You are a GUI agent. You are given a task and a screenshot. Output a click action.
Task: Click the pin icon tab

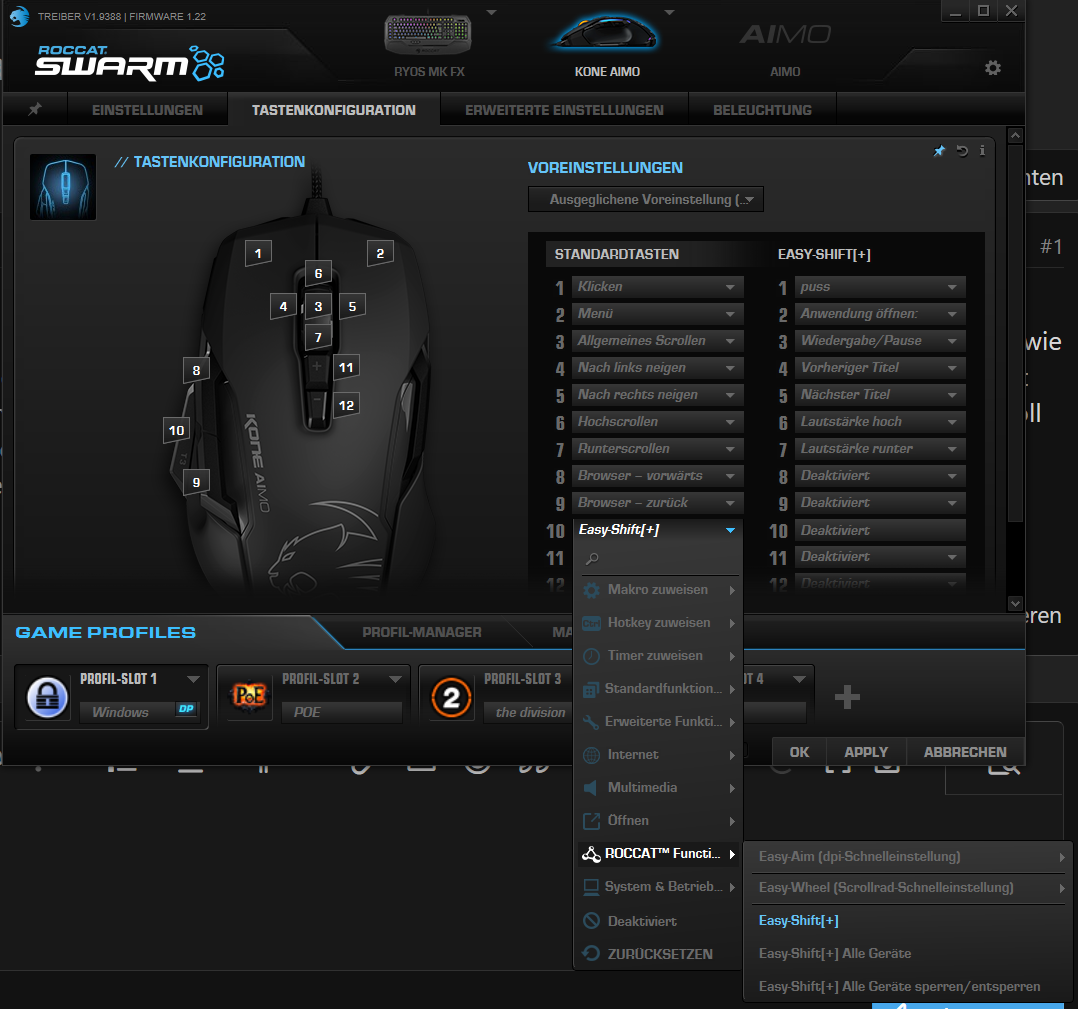point(35,109)
